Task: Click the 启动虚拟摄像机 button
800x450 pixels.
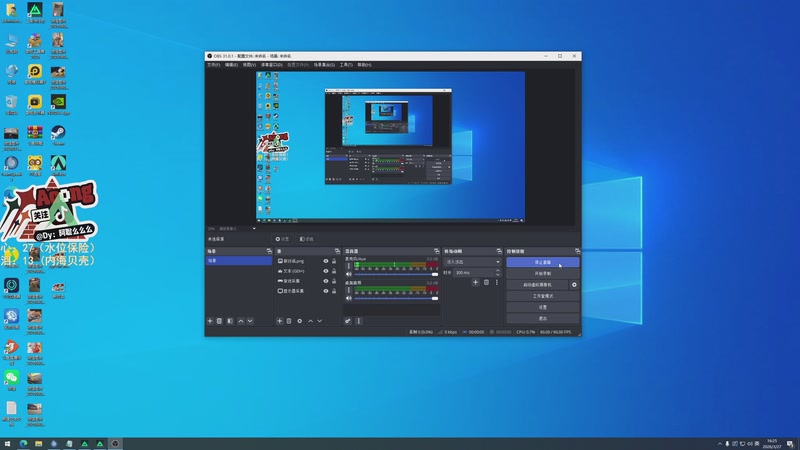Action: [x=537, y=285]
